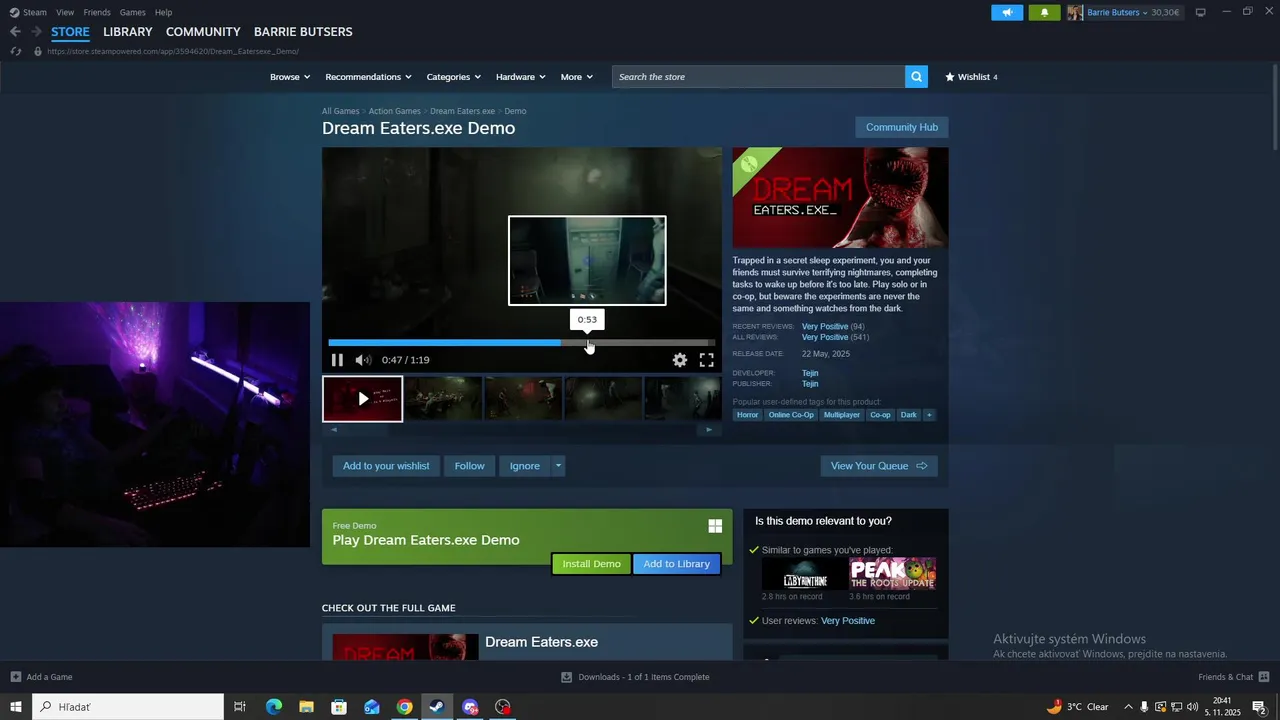Click the Add a Game plus icon

[x=15, y=677]
